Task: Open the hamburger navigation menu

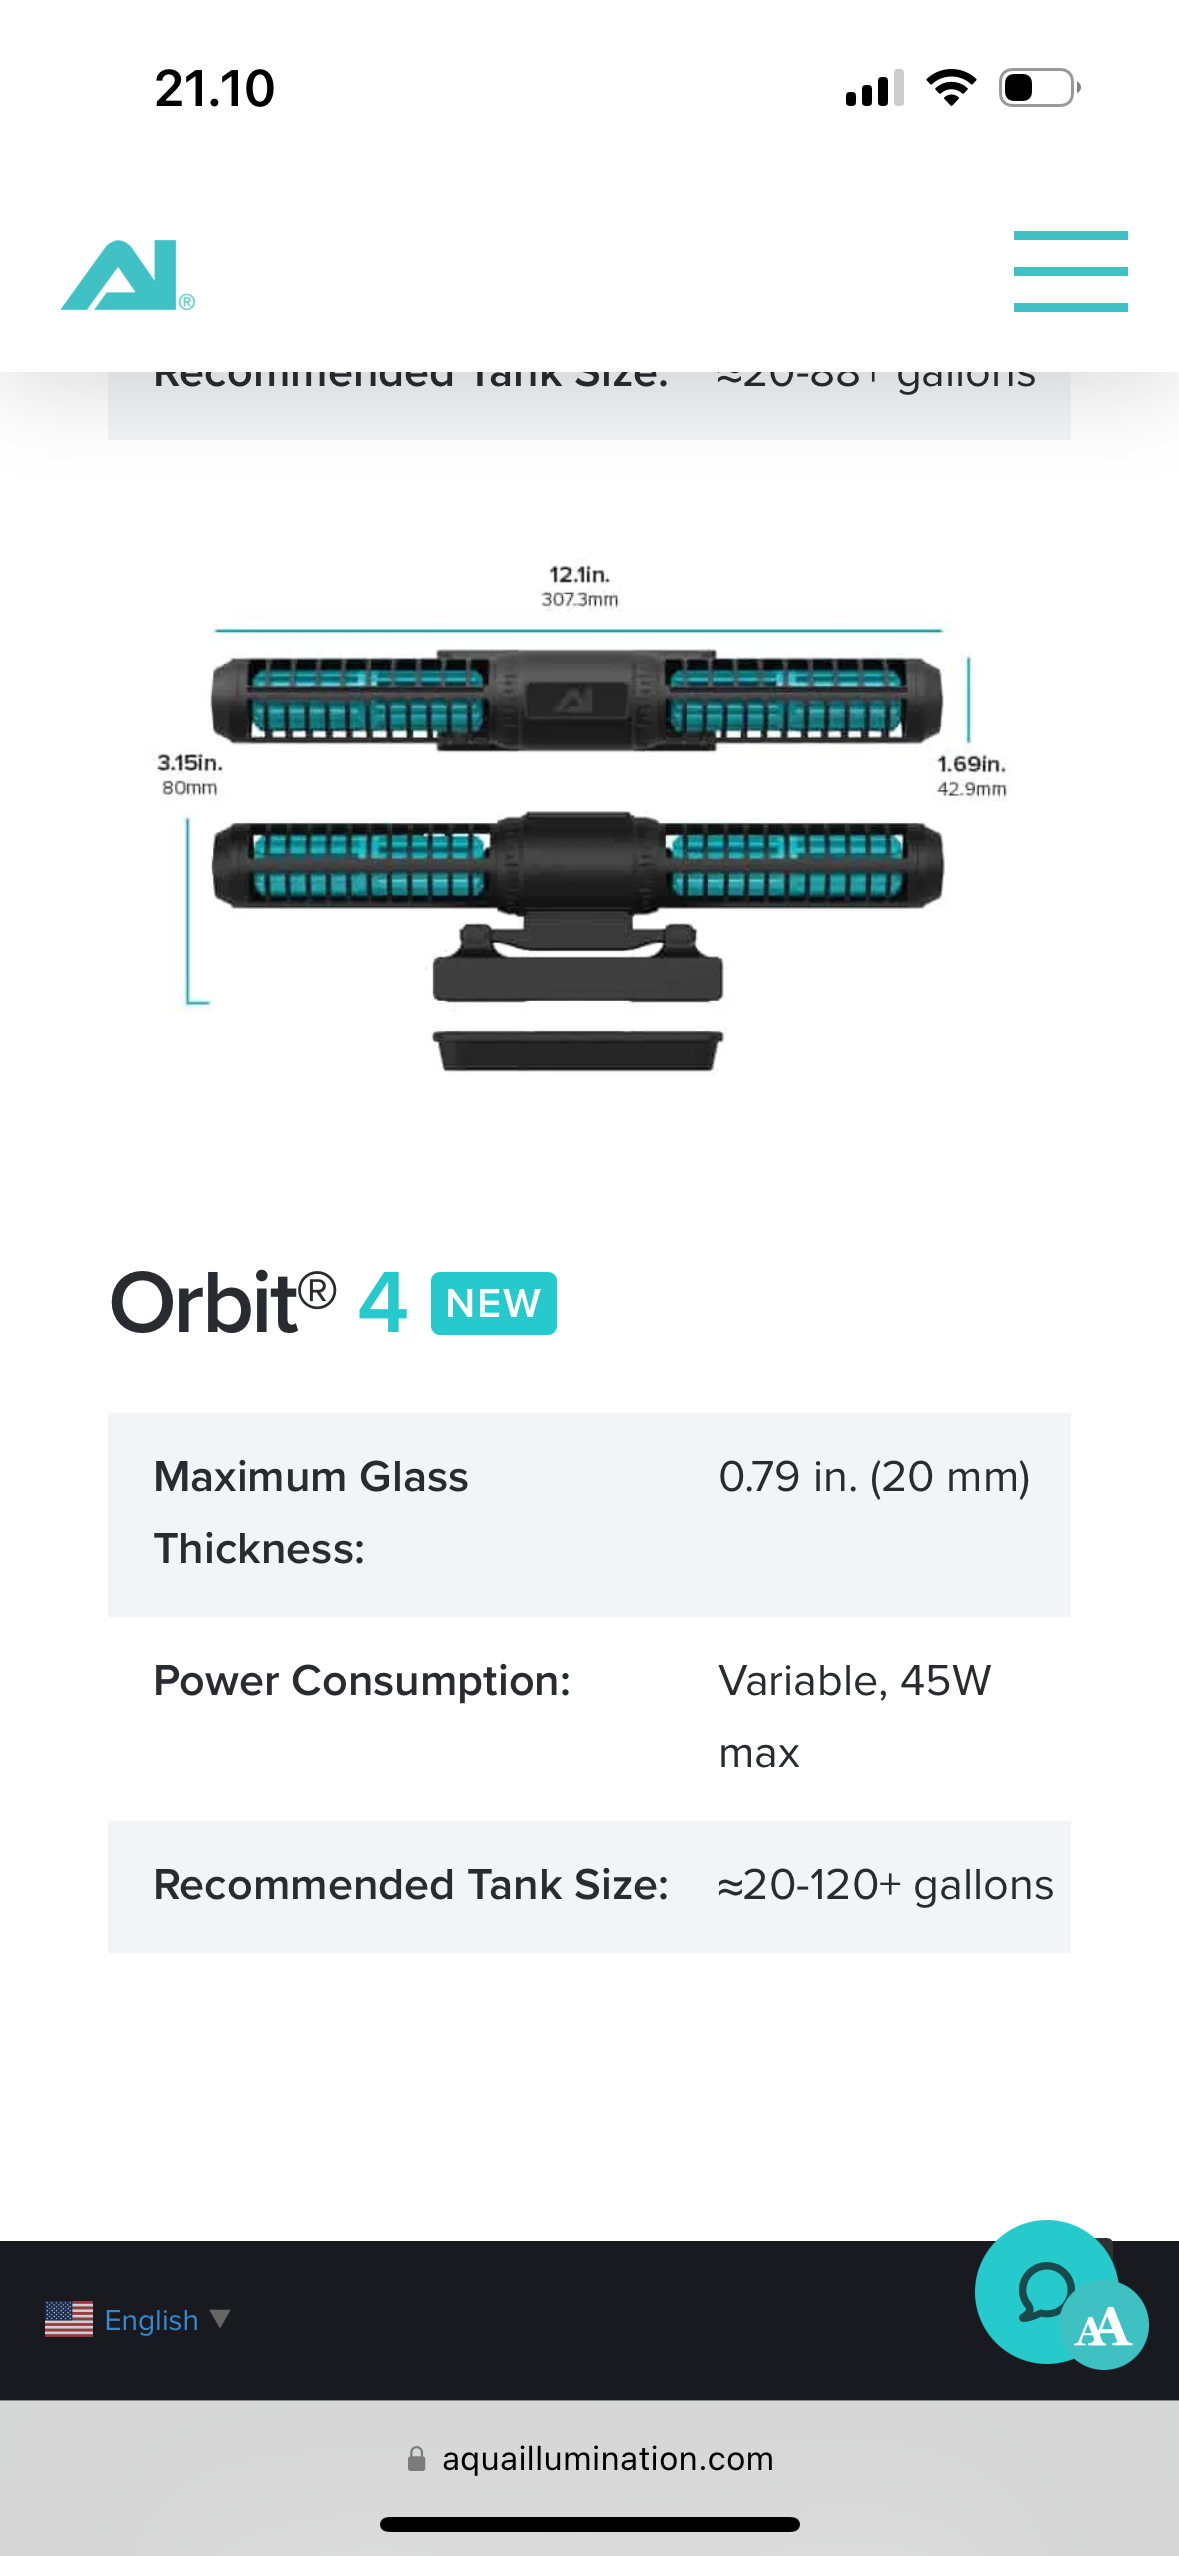Action: [1070, 271]
